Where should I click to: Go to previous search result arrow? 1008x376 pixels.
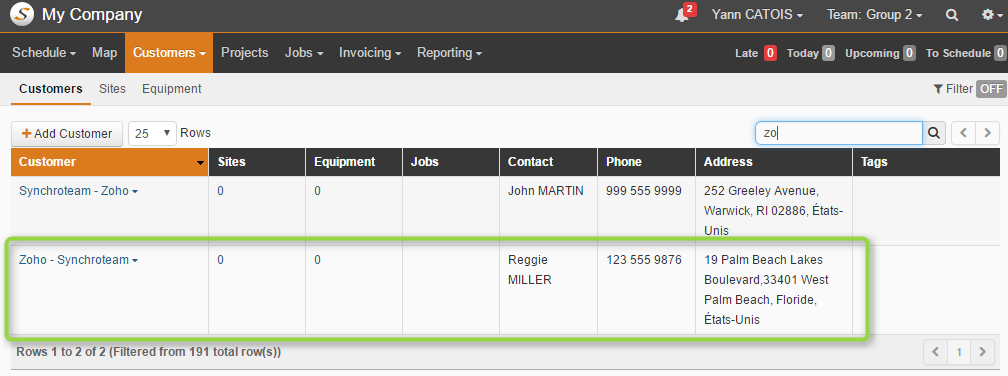(963, 133)
